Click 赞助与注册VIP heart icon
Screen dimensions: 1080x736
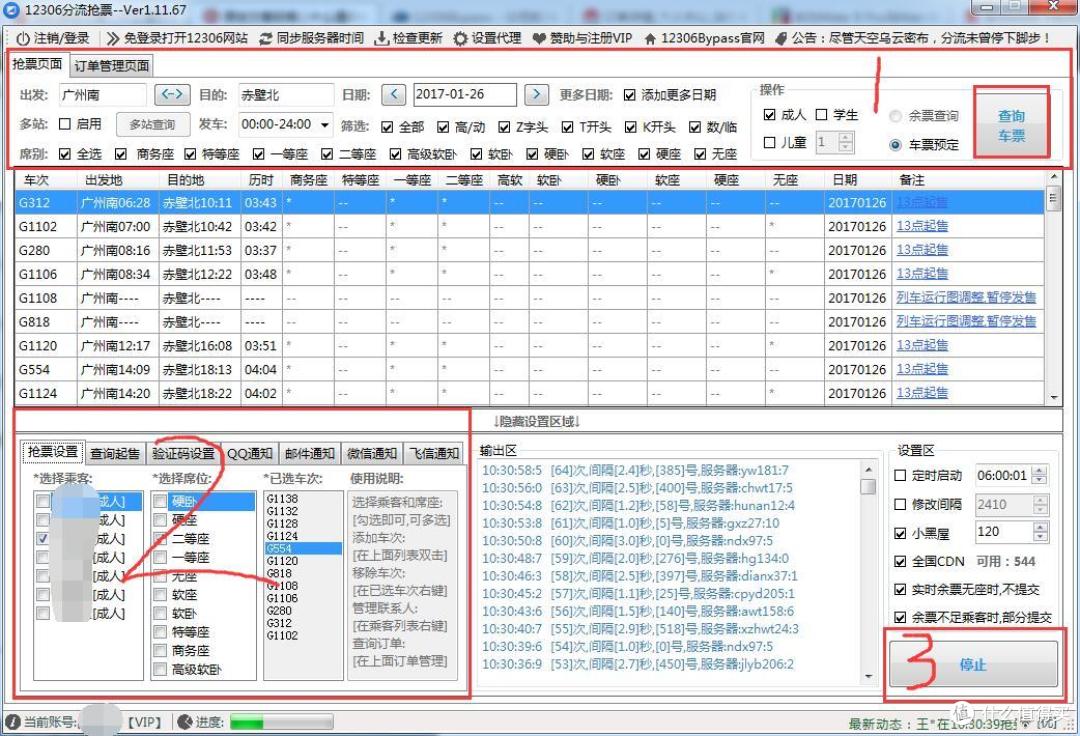click(x=539, y=39)
